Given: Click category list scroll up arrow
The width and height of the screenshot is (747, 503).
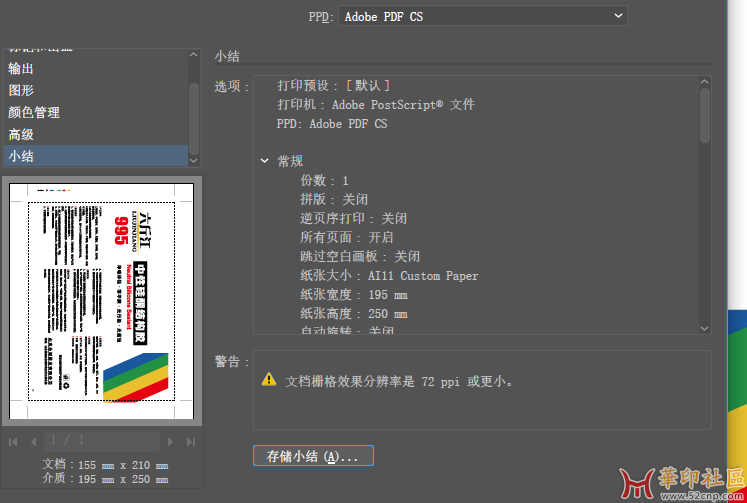Looking at the screenshot, I should [x=193, y=55].
